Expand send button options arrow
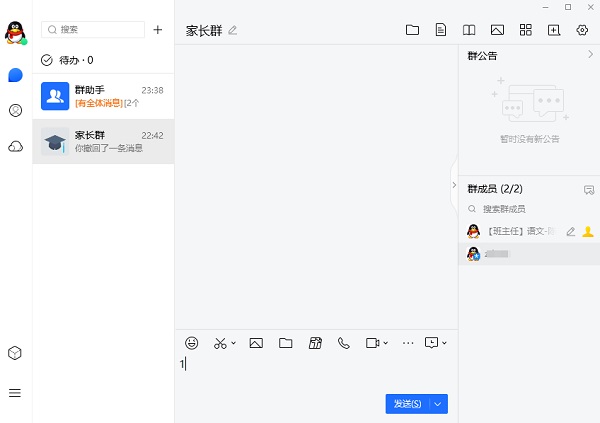Screen dimensions: 600x423 (438, 404)
